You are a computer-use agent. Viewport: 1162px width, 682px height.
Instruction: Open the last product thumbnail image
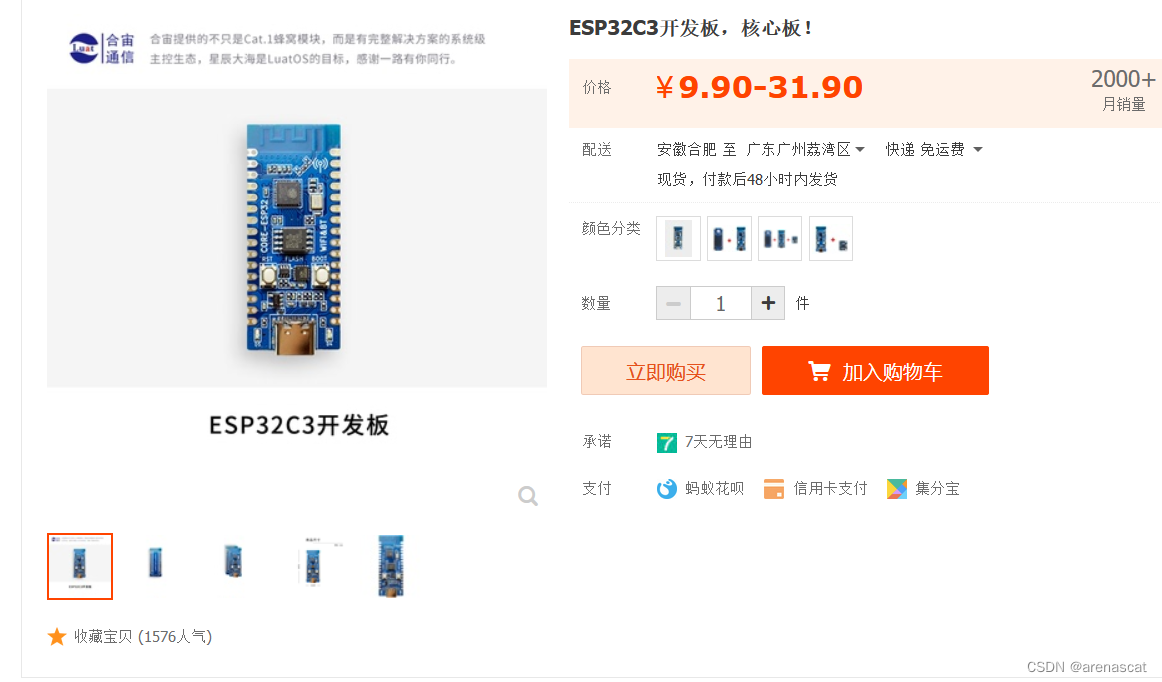coord(391,566)
